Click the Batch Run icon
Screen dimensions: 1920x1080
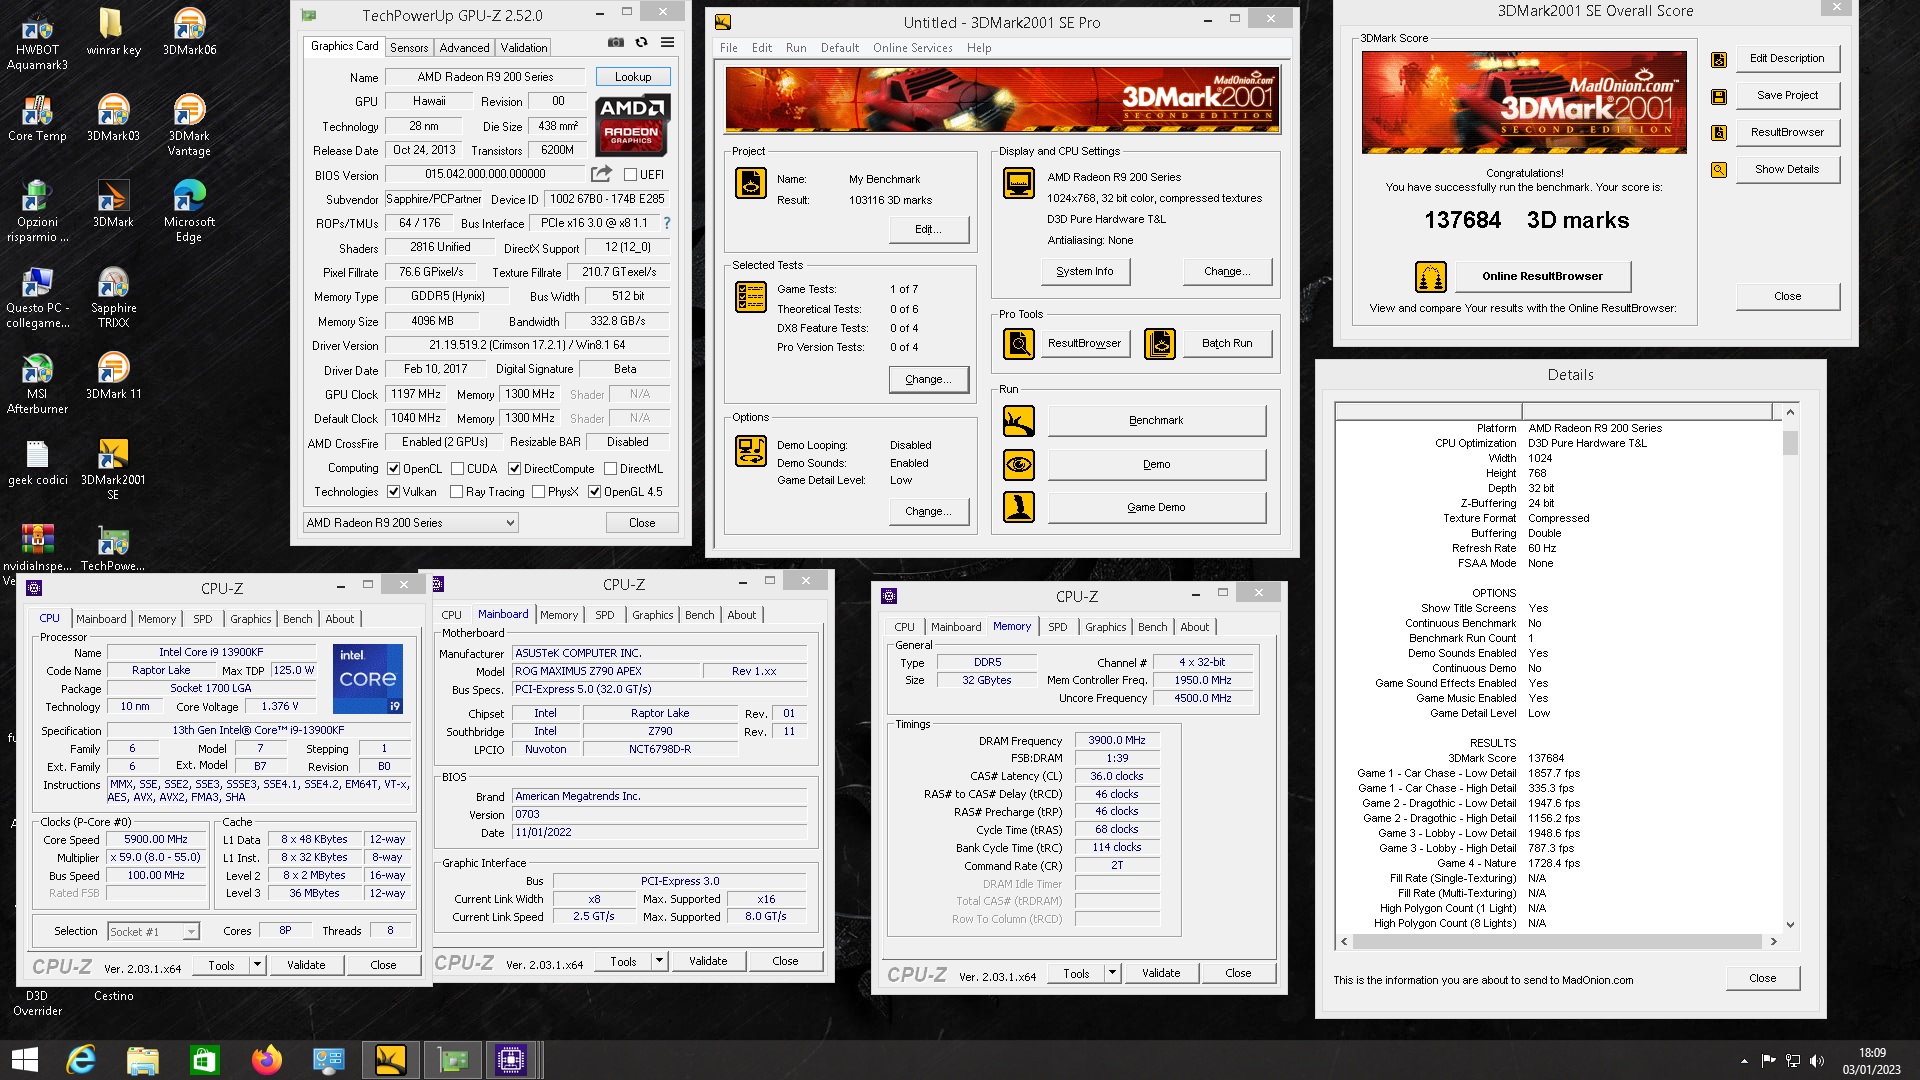click(1159, 344)
